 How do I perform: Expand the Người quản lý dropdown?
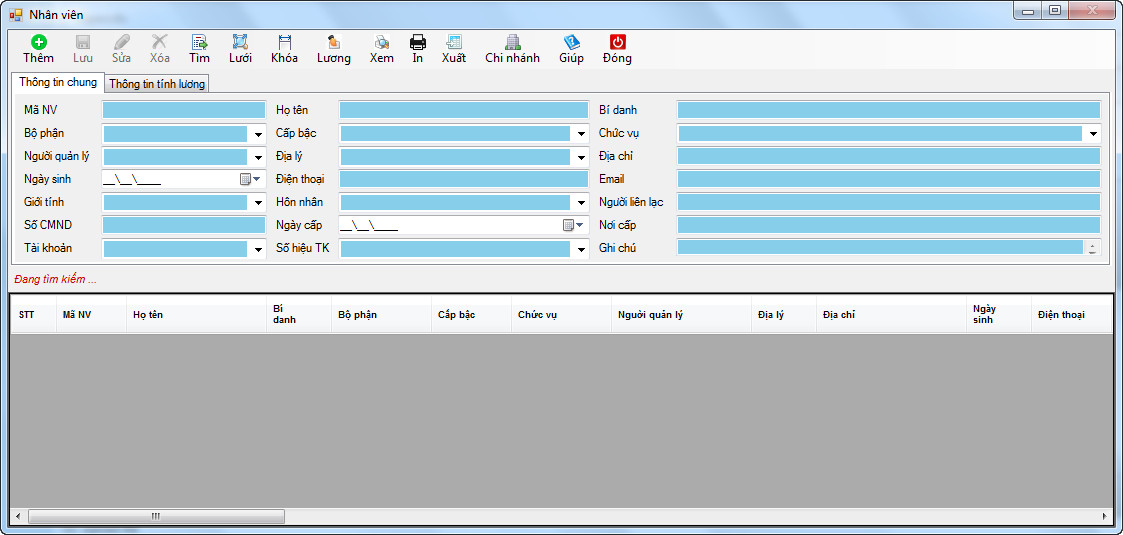point(258,157)
